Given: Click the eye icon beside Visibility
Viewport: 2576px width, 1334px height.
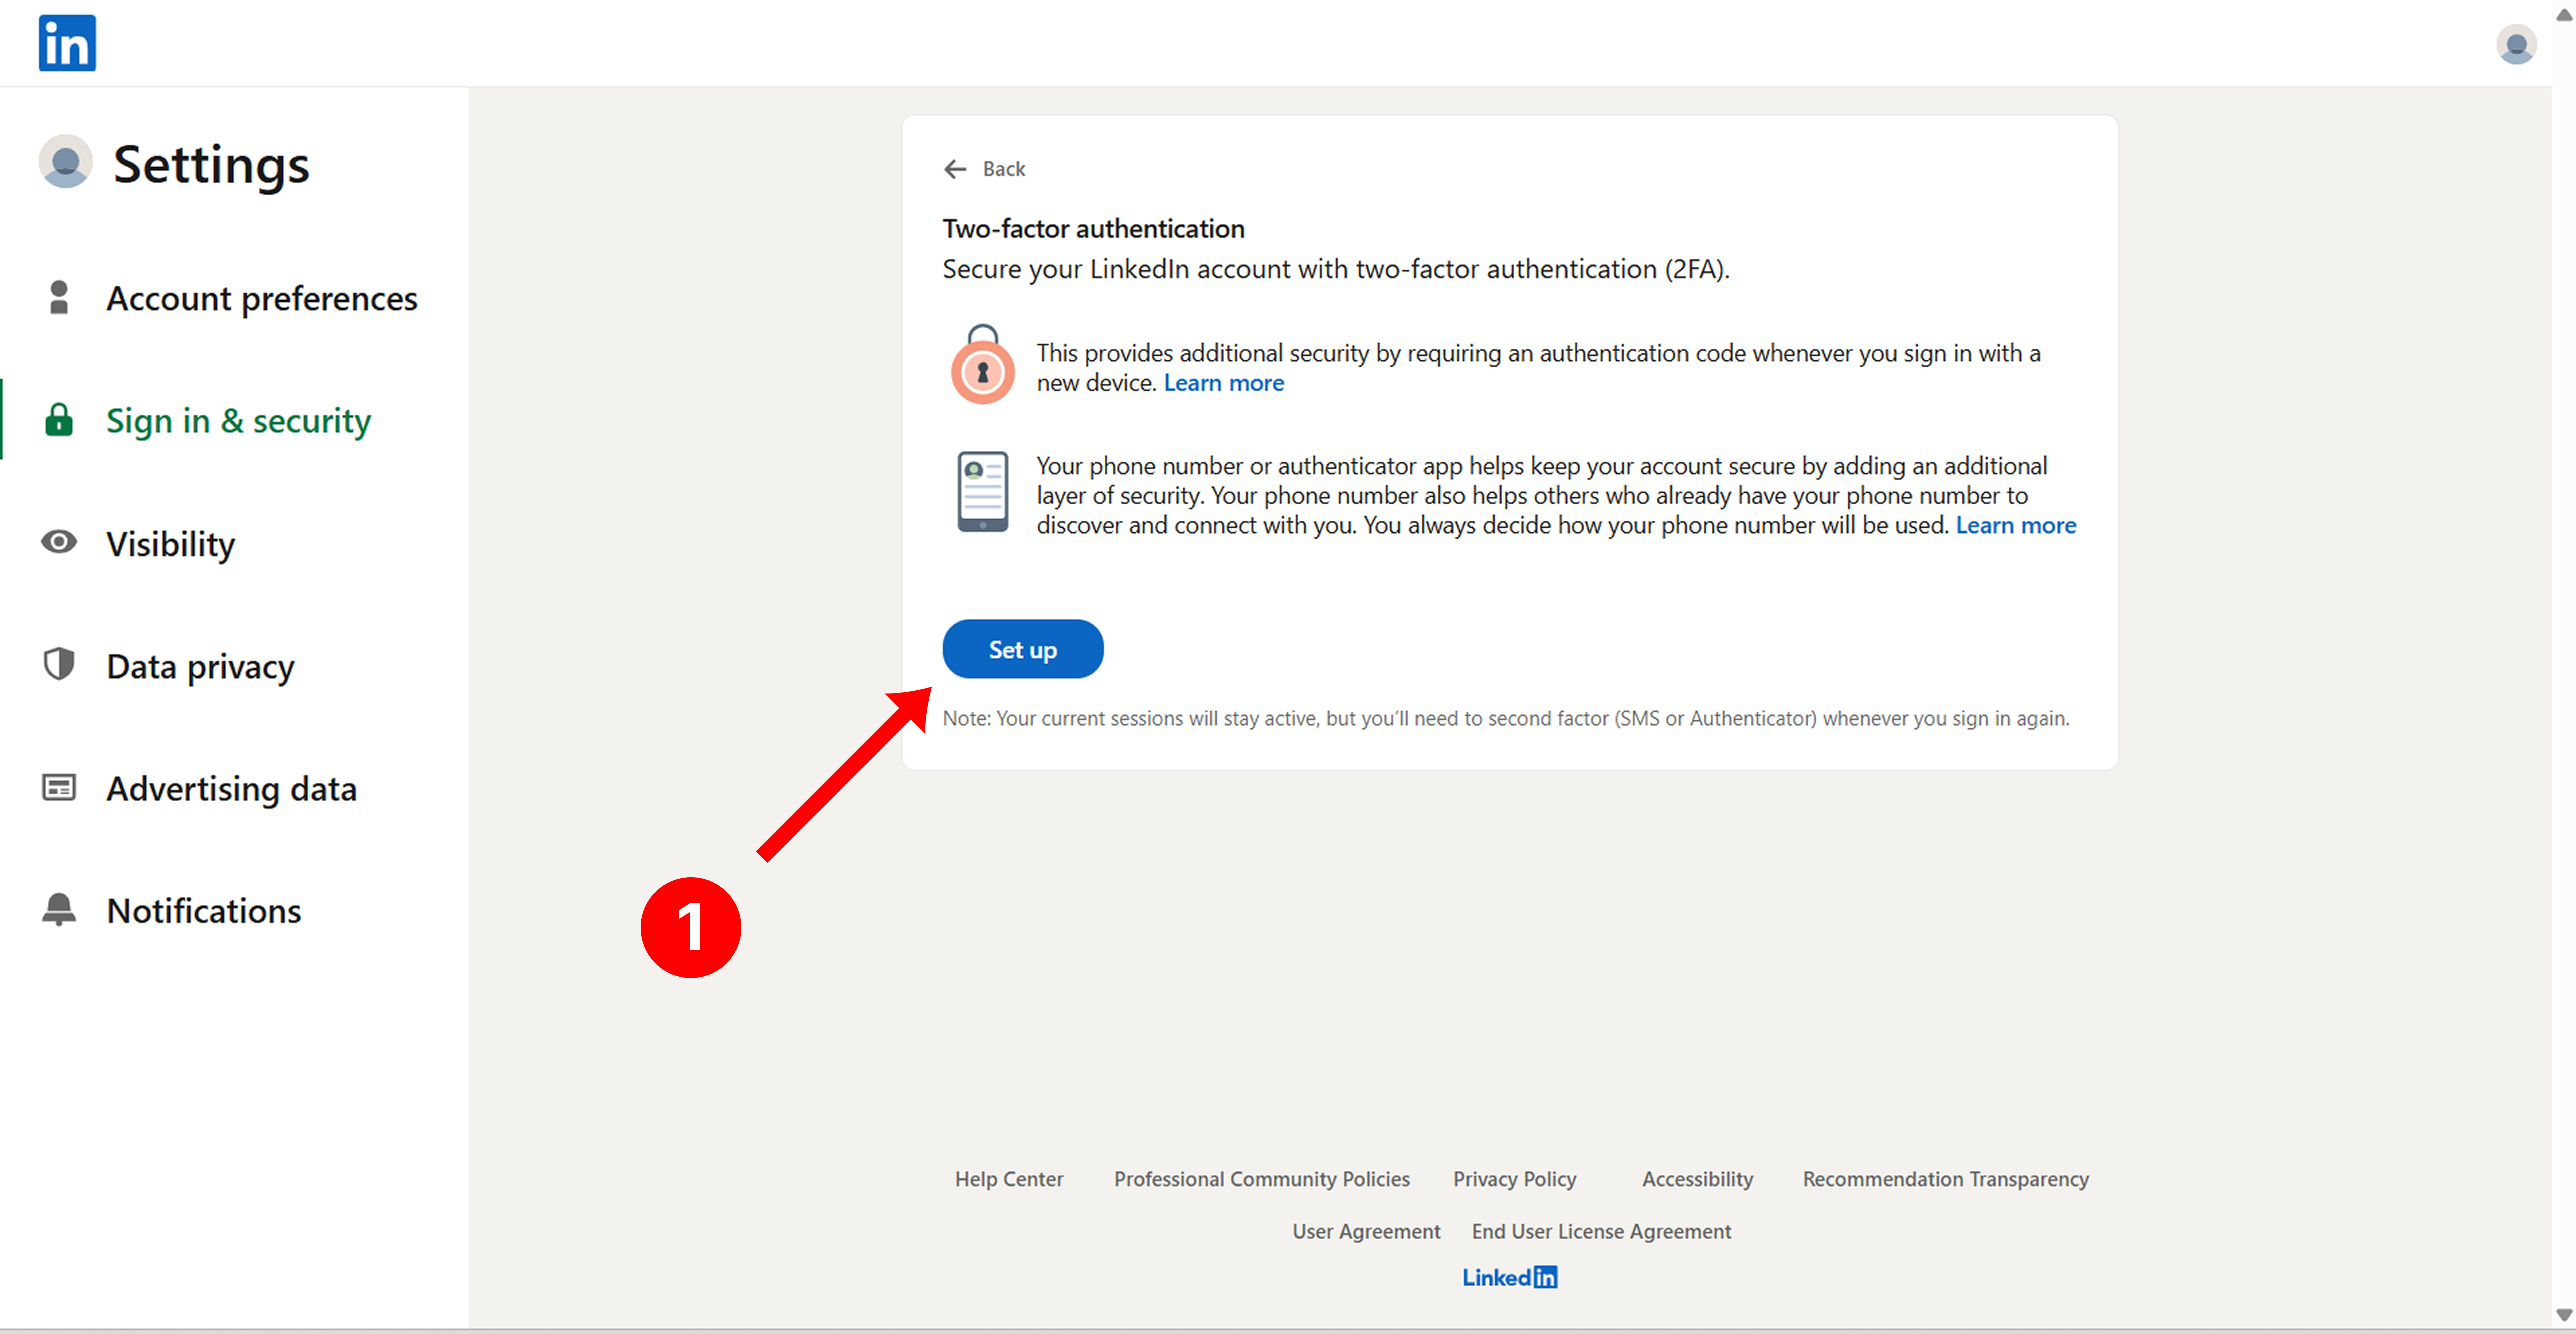Looking at the screenshot, I should click(x=59, y=542).
